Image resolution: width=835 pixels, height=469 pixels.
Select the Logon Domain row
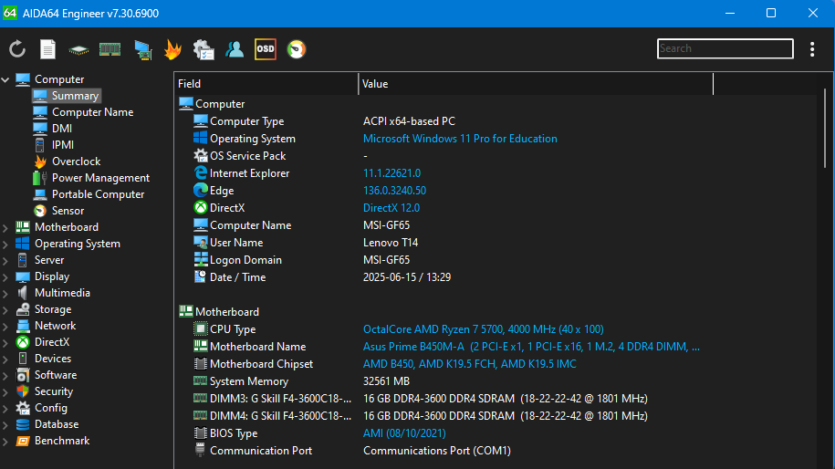[495, 260]
